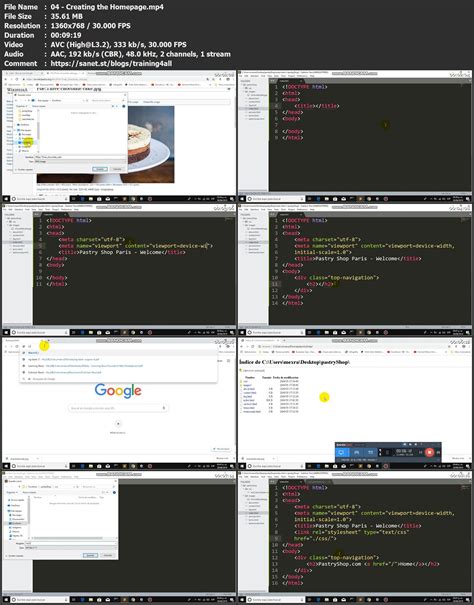Select Bandicam's game recording mode button
474x605 pixels.
[356, 452]
